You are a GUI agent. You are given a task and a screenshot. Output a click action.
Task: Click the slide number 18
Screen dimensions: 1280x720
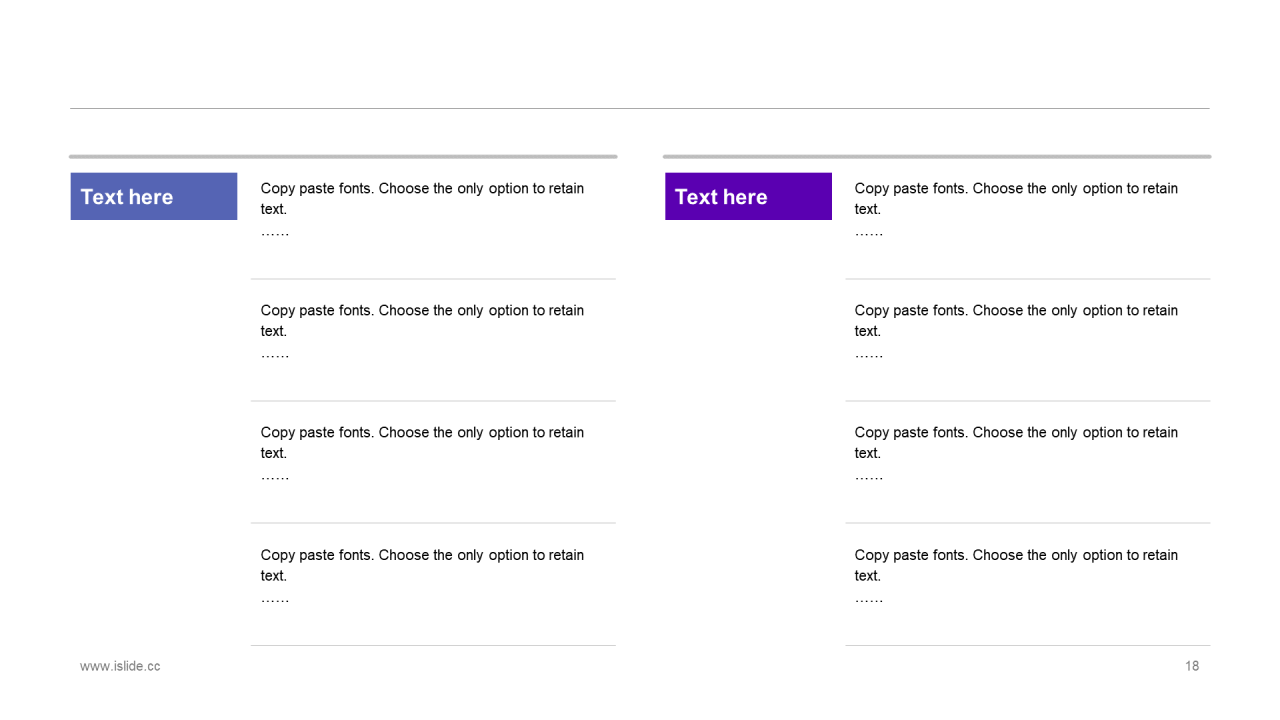point(1192,666)
